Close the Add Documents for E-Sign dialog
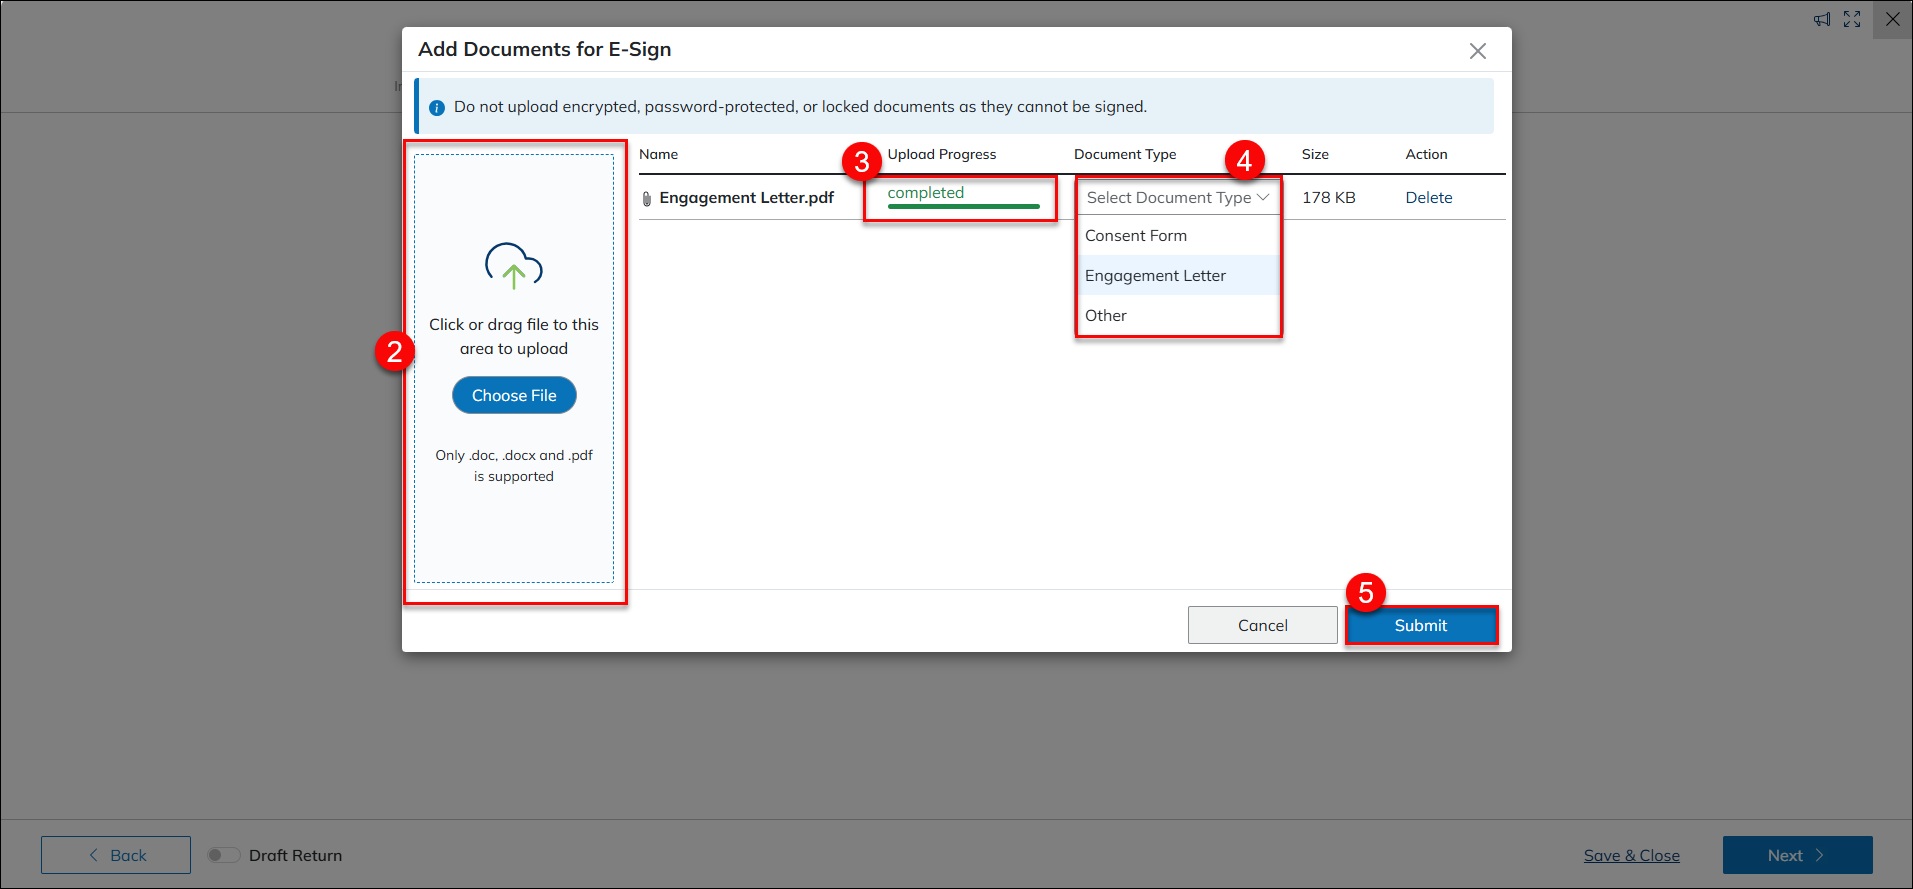The image size is (1913, 889). point(1477,51)
